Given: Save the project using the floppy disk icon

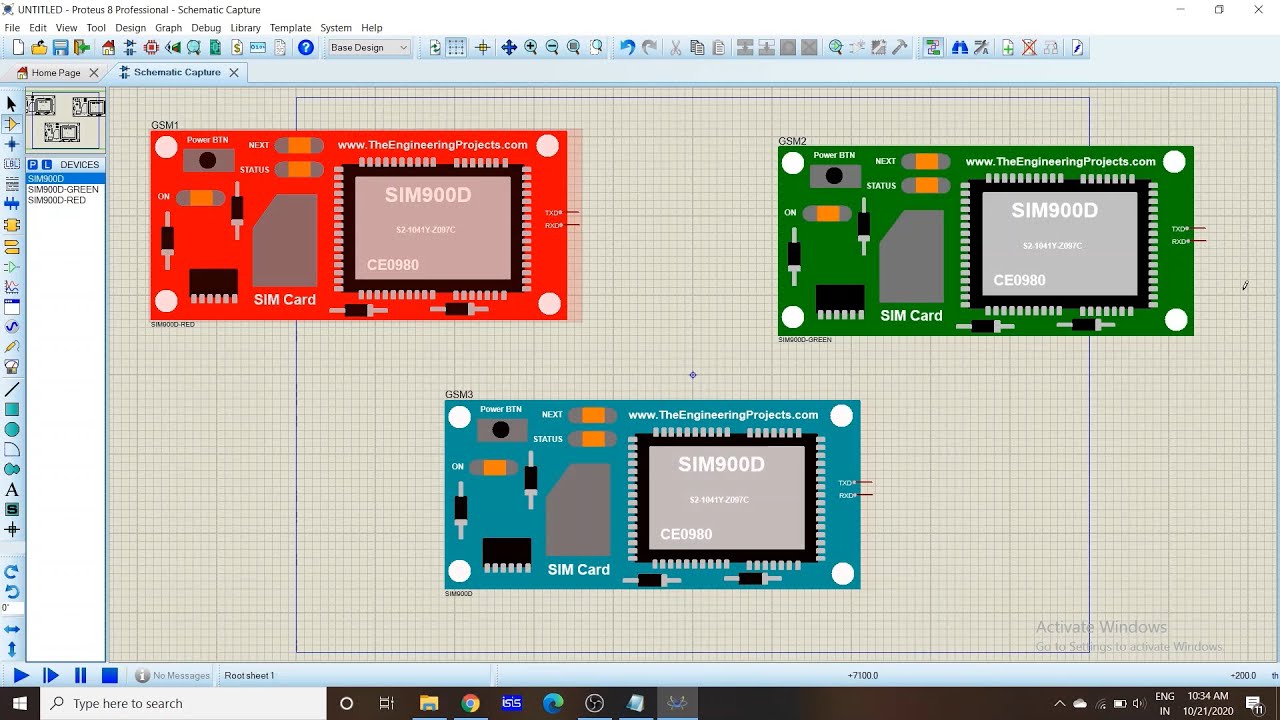Looking at the screenshot, I should (x=60, y=48).
